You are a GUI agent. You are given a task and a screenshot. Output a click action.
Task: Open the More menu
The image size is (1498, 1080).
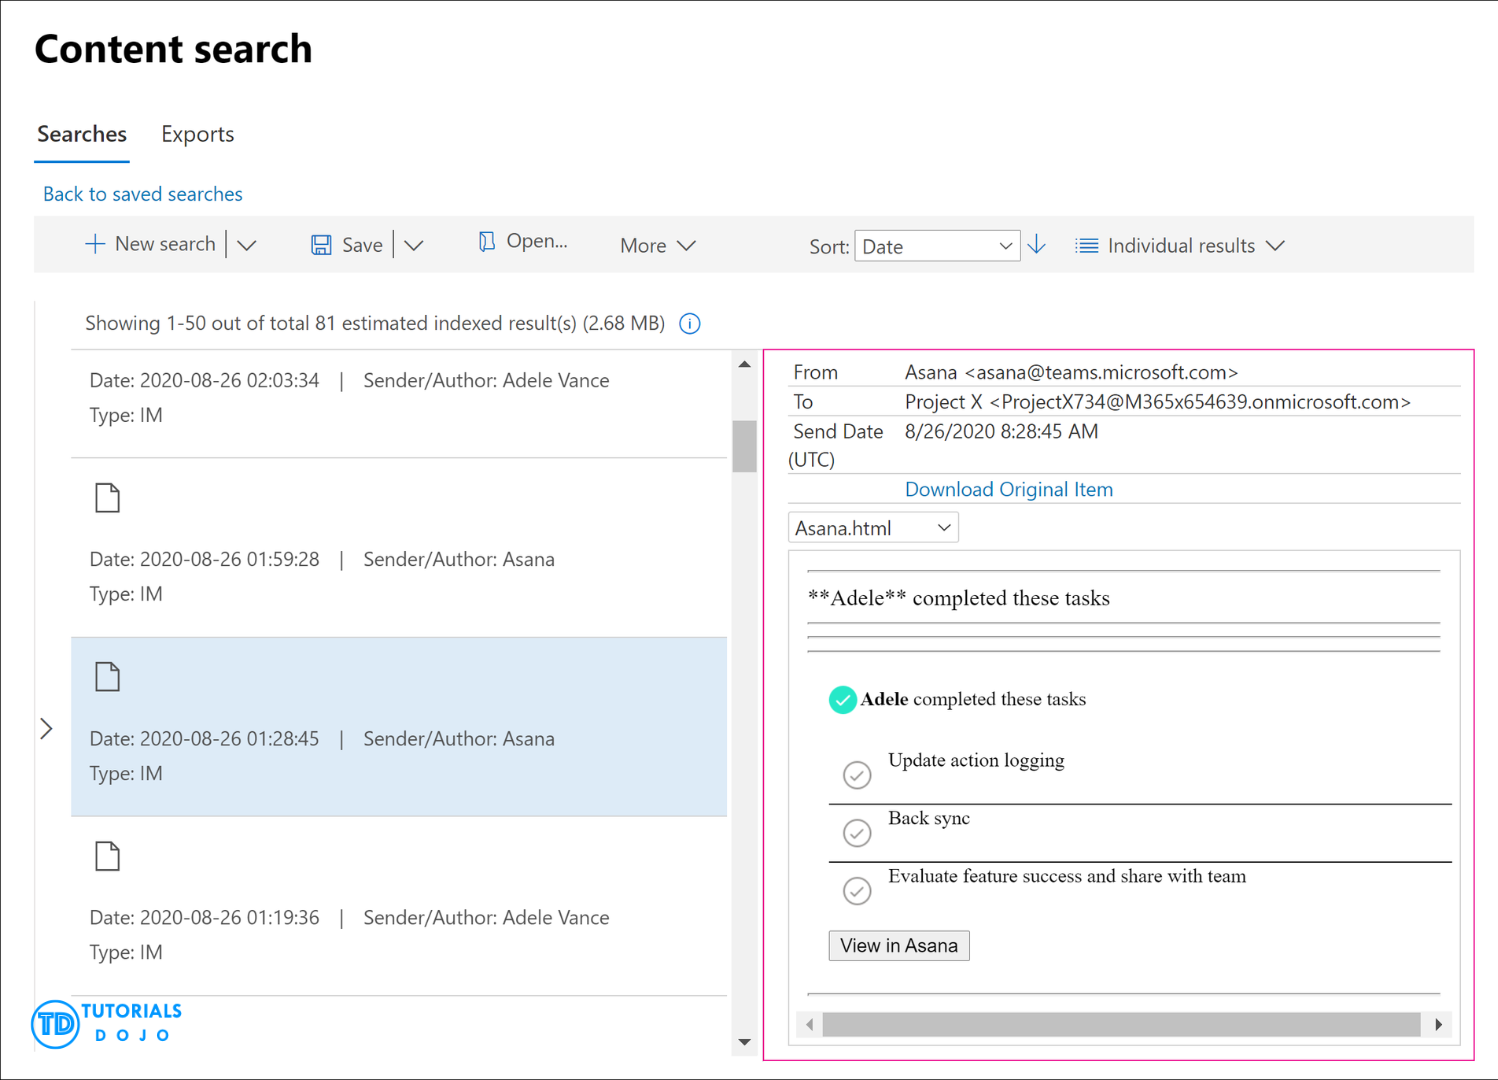pos(657,246)
